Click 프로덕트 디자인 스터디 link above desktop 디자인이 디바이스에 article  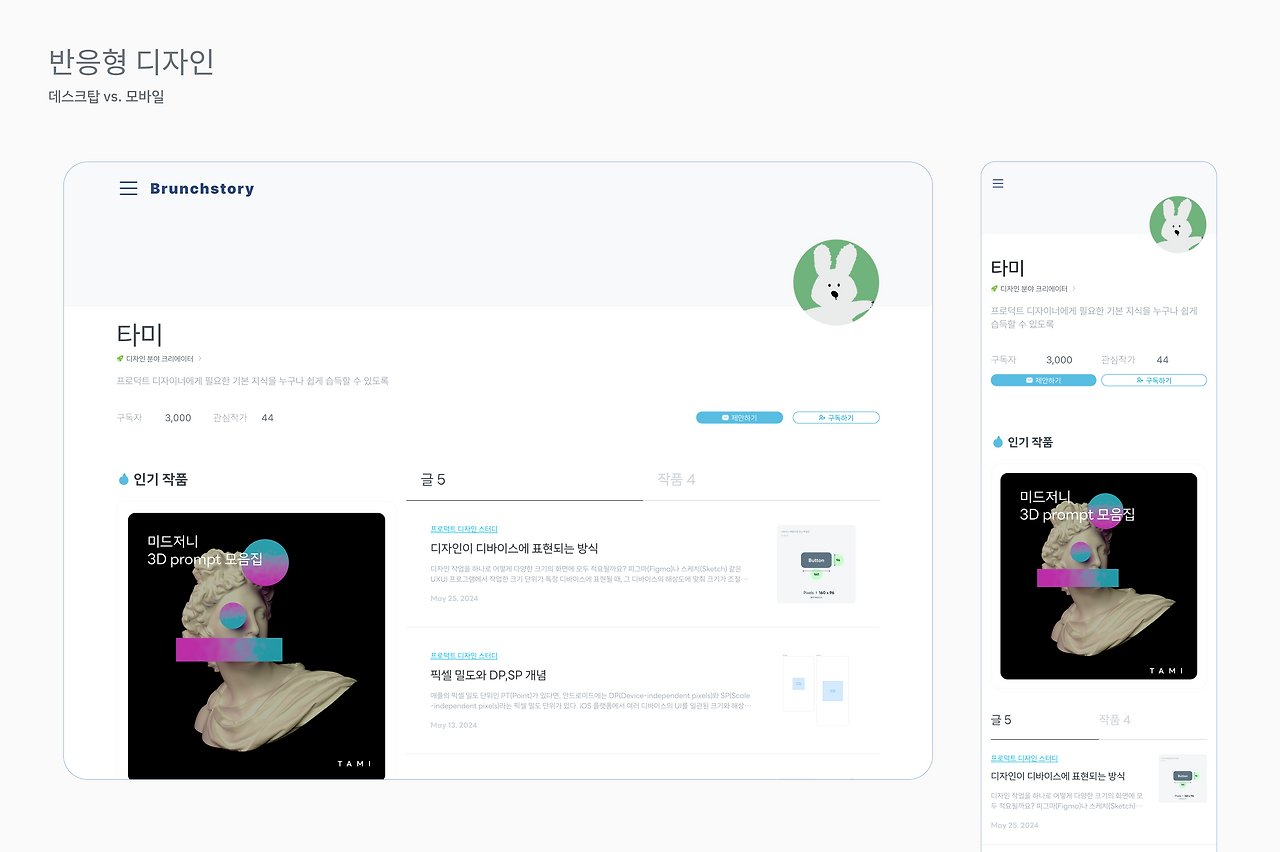[x=463, y=529]
